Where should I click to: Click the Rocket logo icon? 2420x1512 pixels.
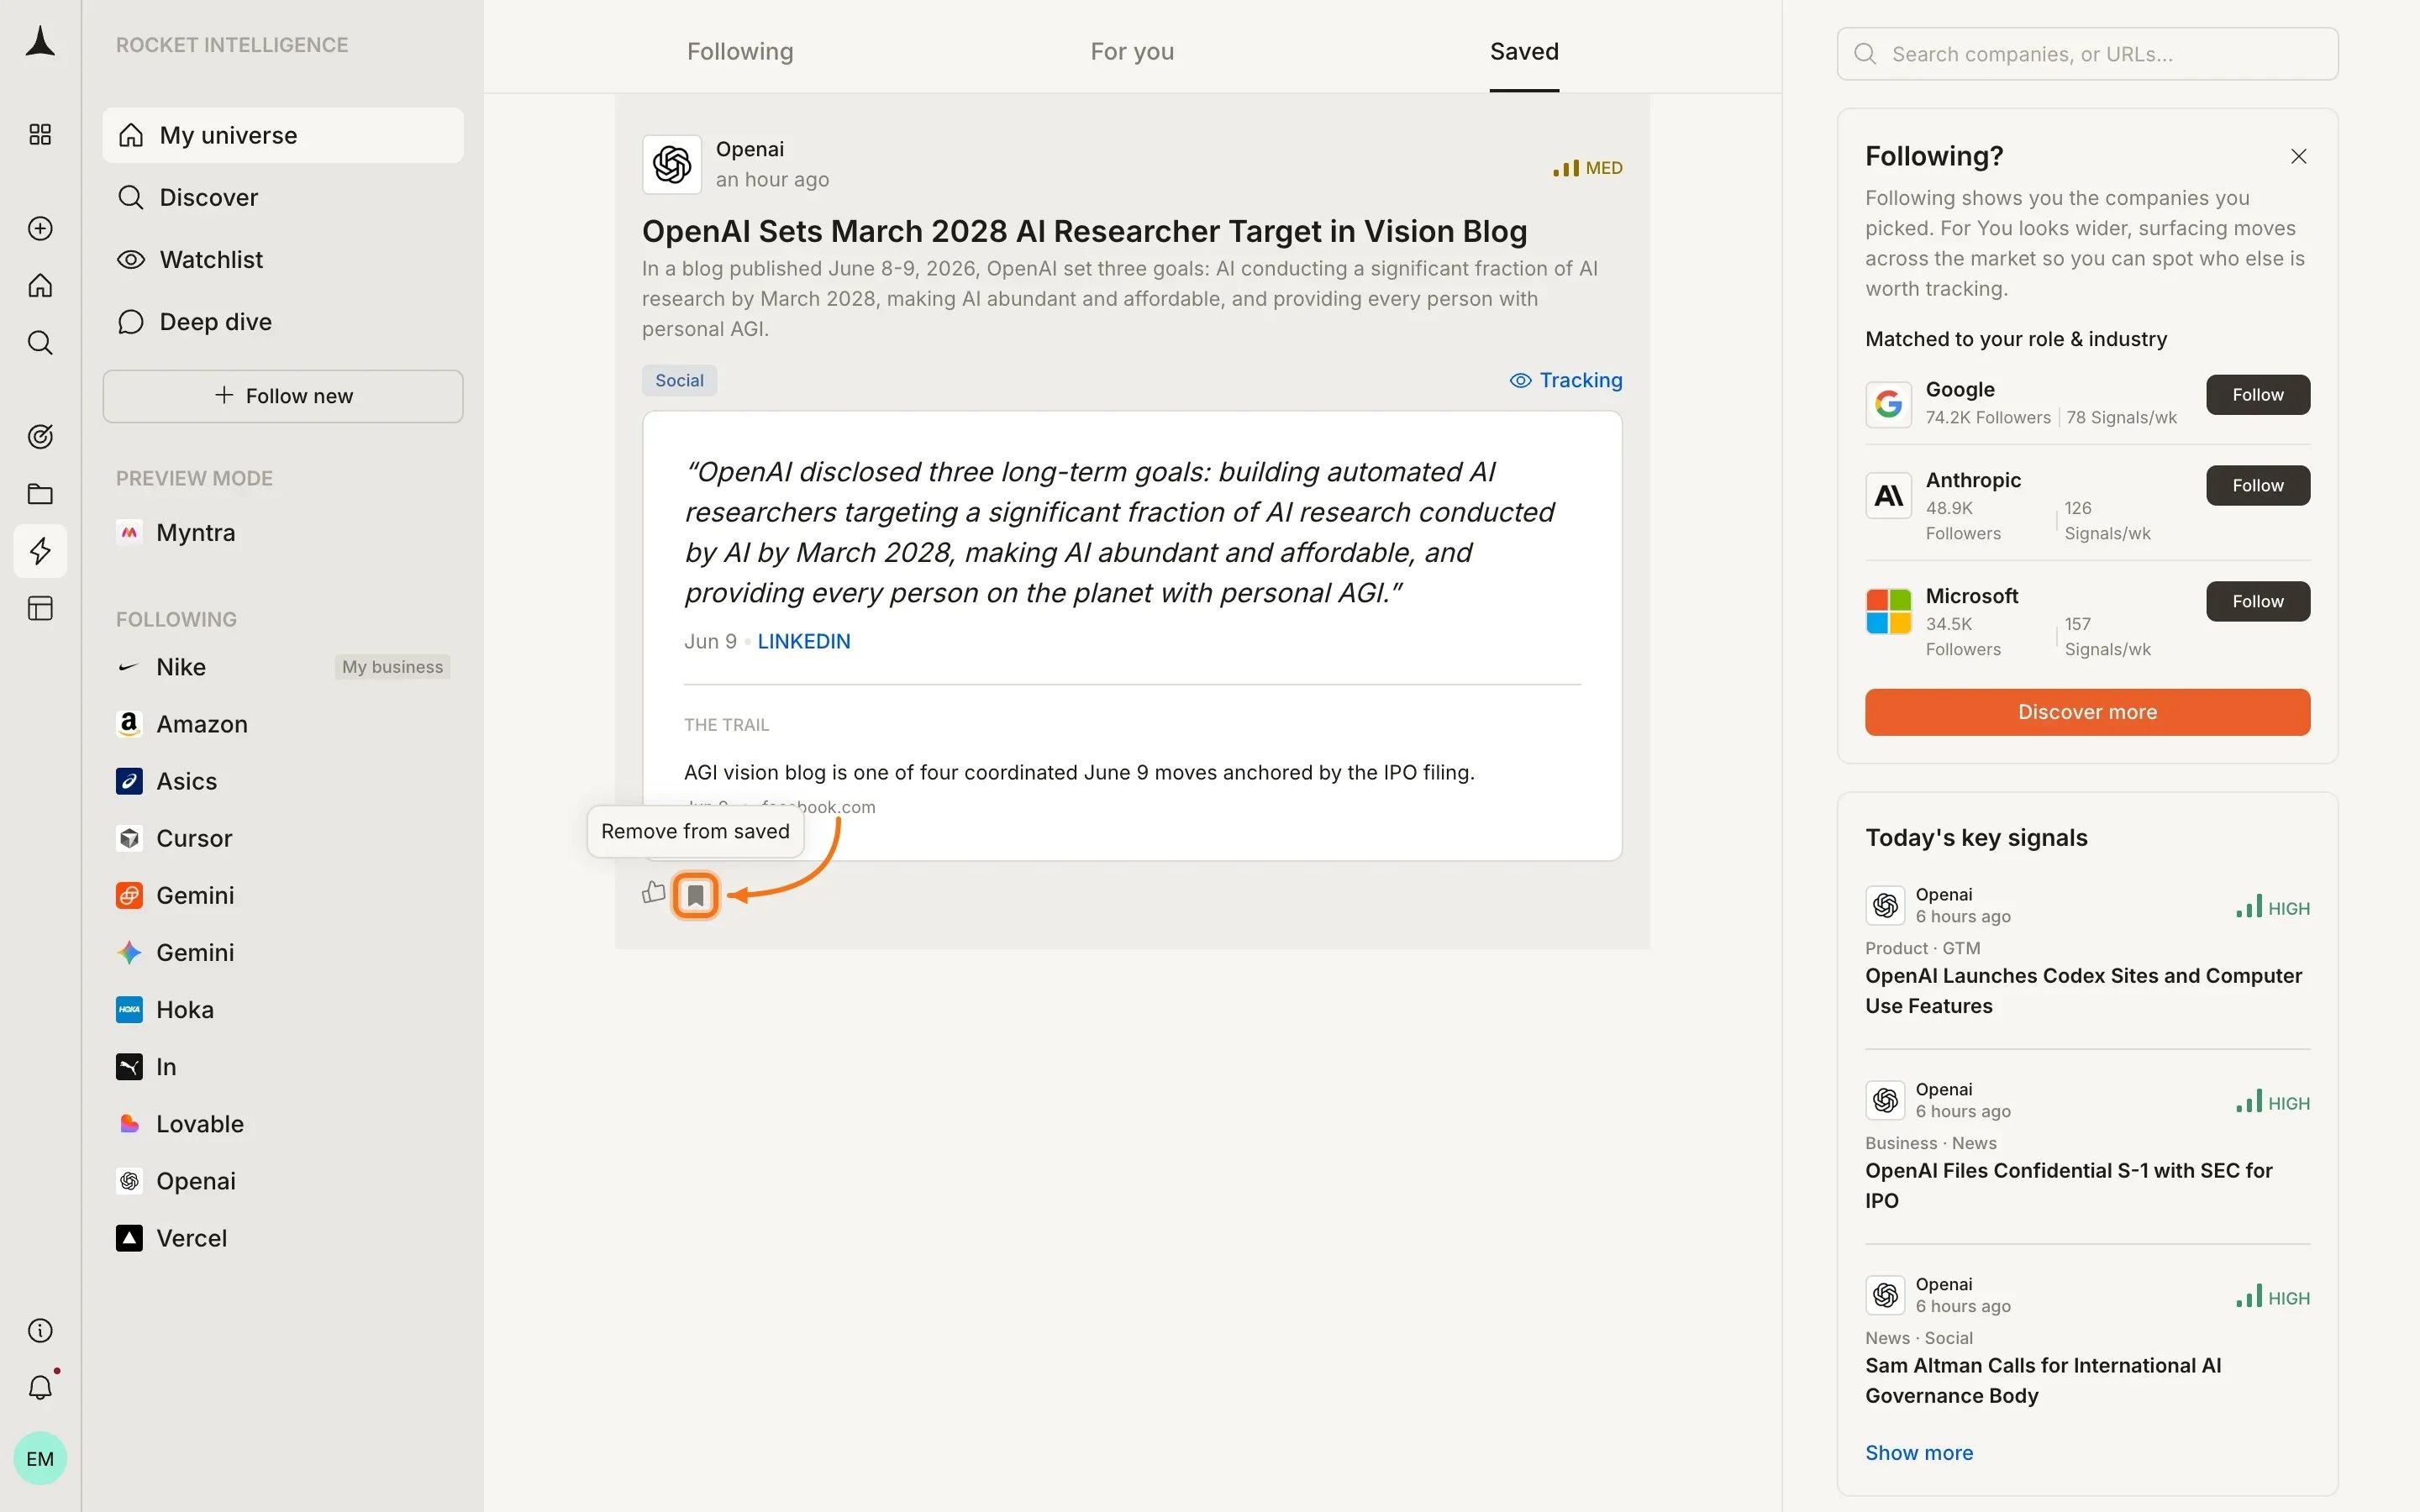tap(40, 42)
